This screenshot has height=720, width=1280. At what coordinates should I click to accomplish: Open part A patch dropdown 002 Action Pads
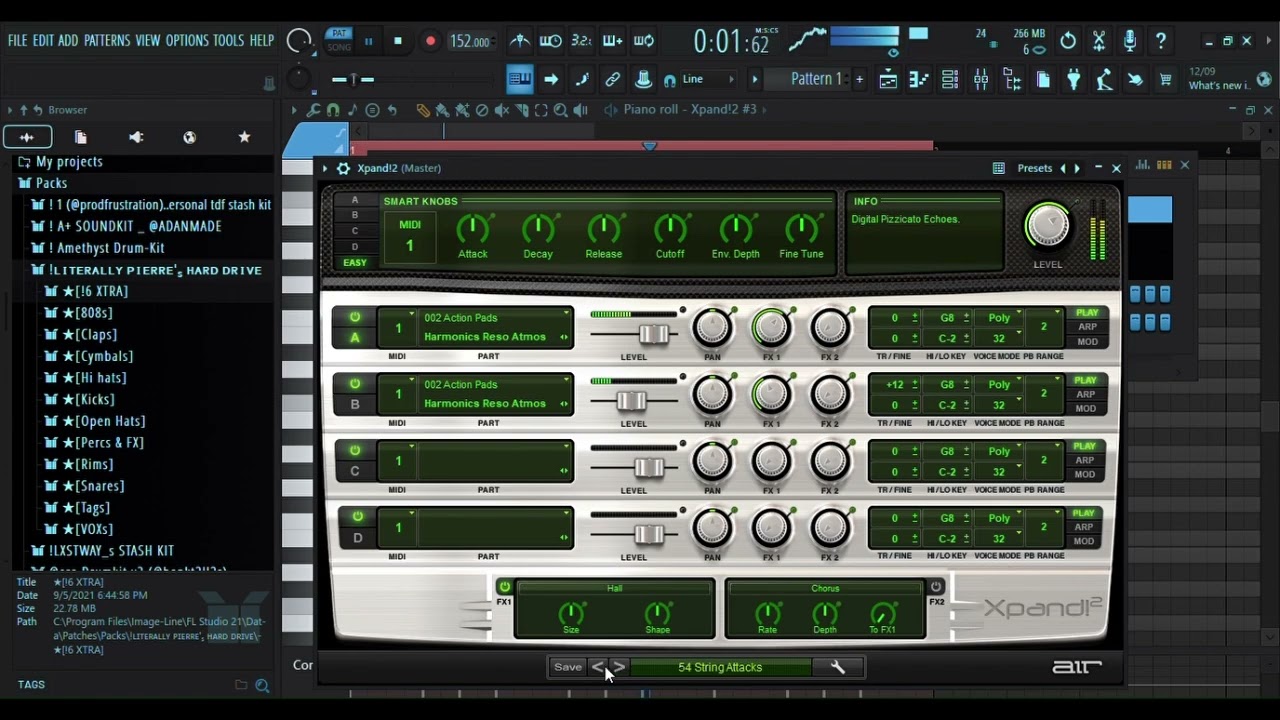496,318
